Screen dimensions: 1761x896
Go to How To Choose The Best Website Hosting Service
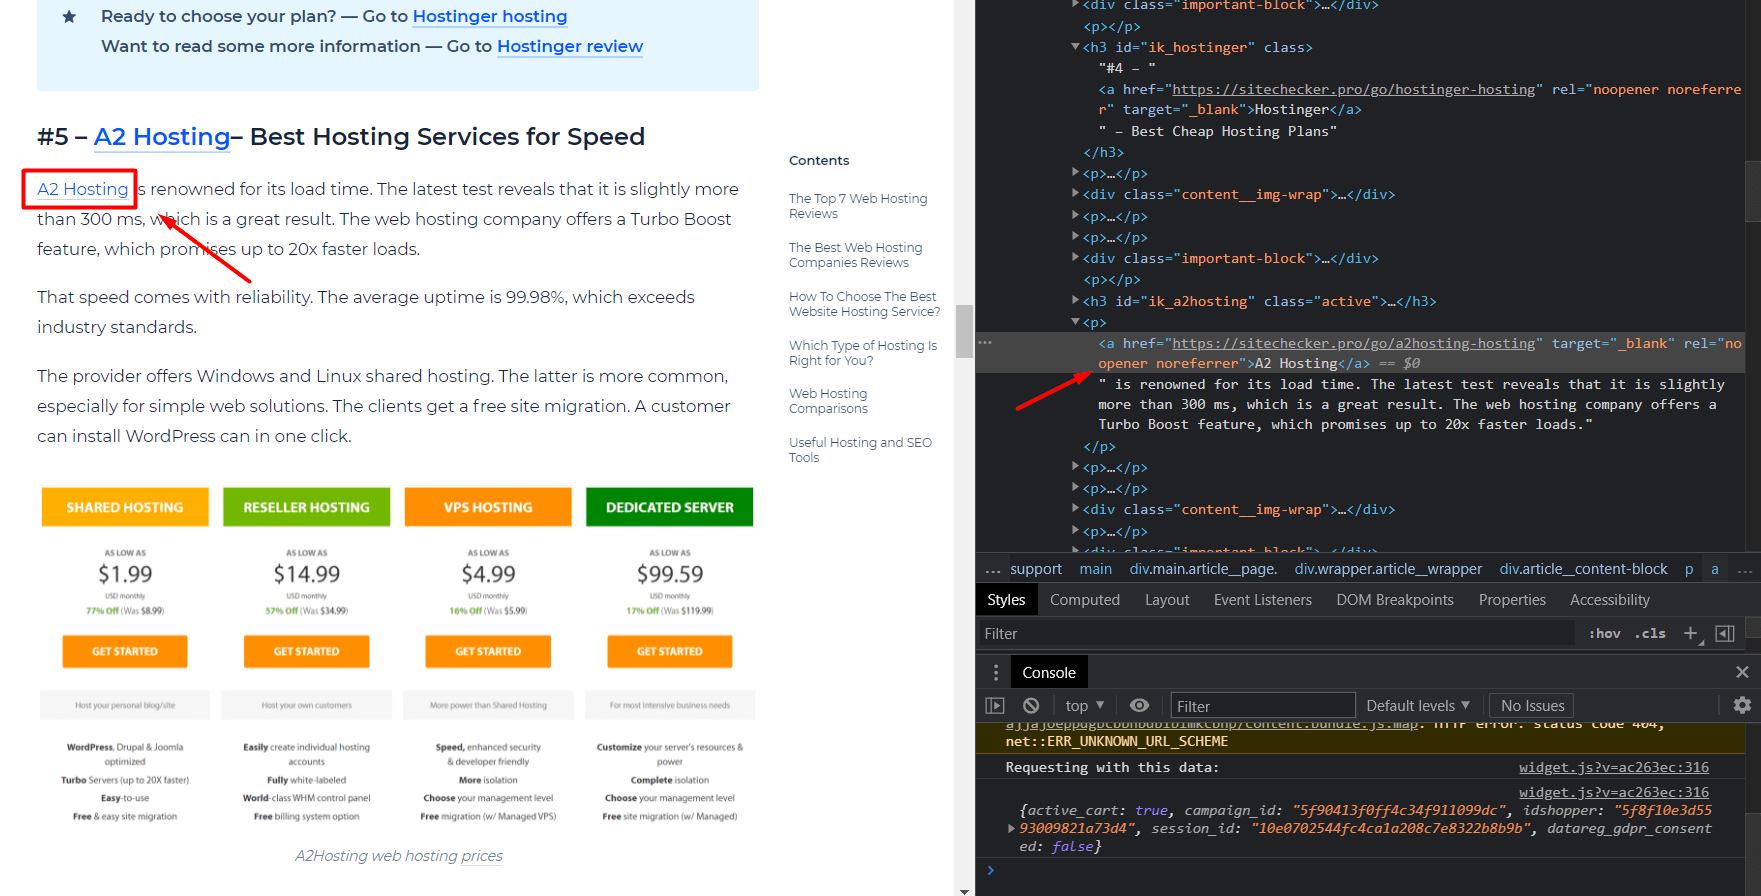pyautogui.click(x=864, y=304)
